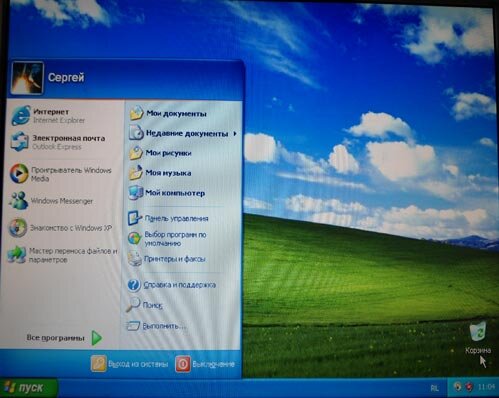The width and height of the screenshot is (499, 398).
Task: Click the Сергей user account picture
Action: coord(27,78)
